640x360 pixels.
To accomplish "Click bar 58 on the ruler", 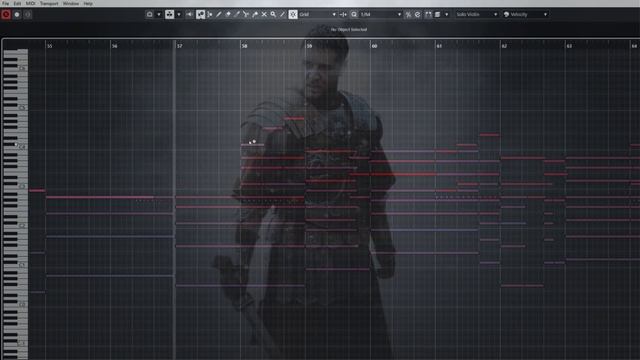I will pyautogui.click(x=244, y=46).
